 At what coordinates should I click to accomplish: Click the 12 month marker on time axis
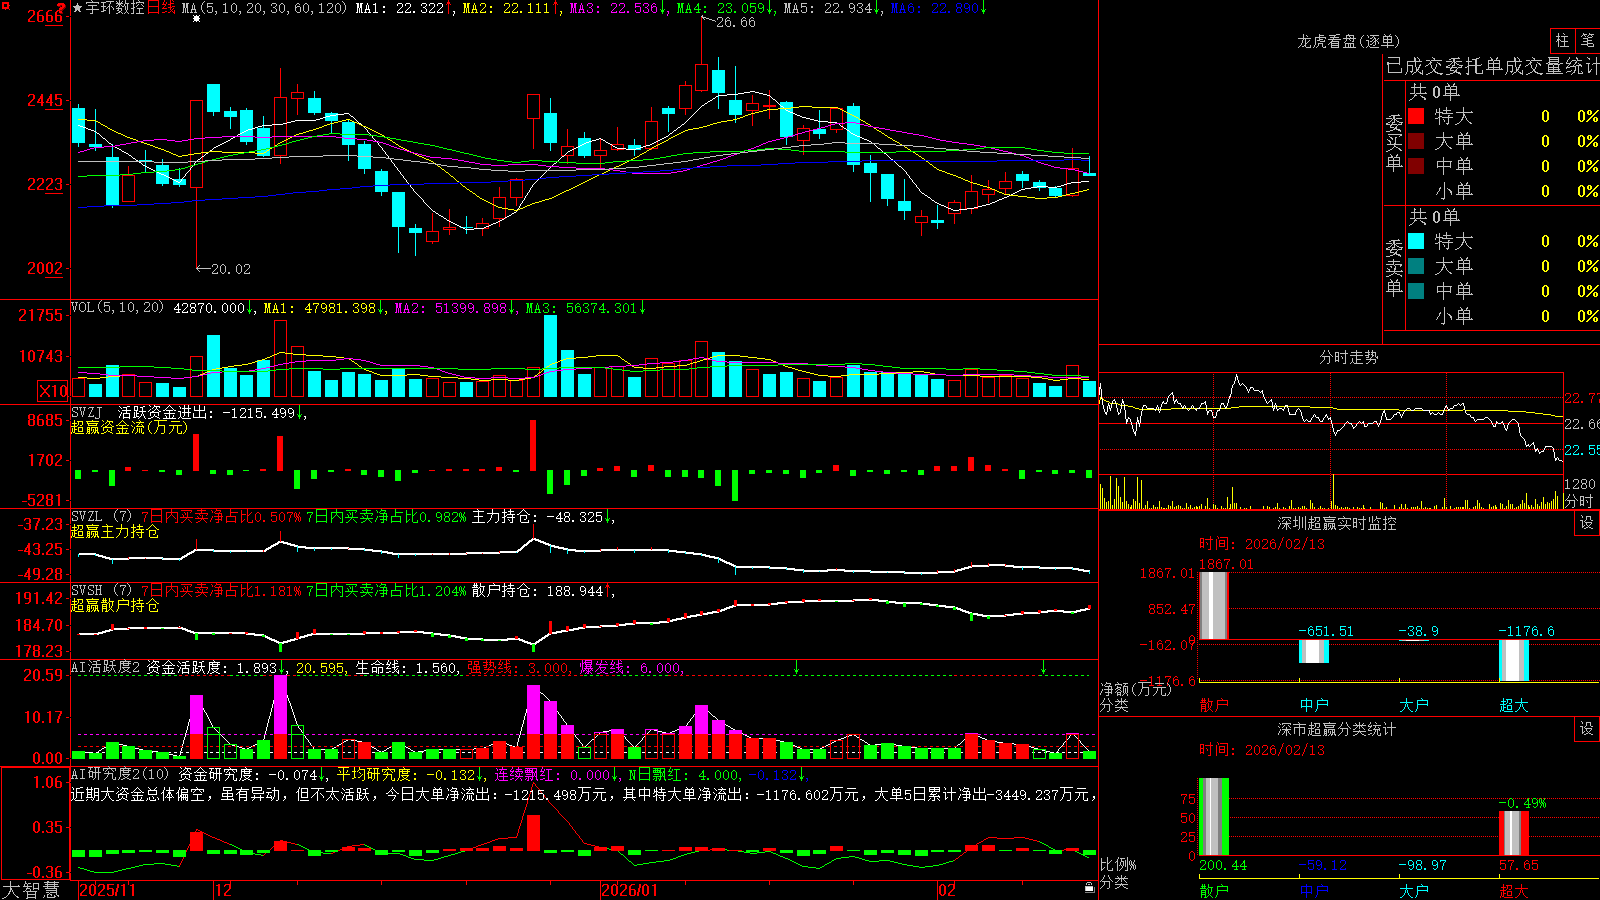tap(224, 890)
